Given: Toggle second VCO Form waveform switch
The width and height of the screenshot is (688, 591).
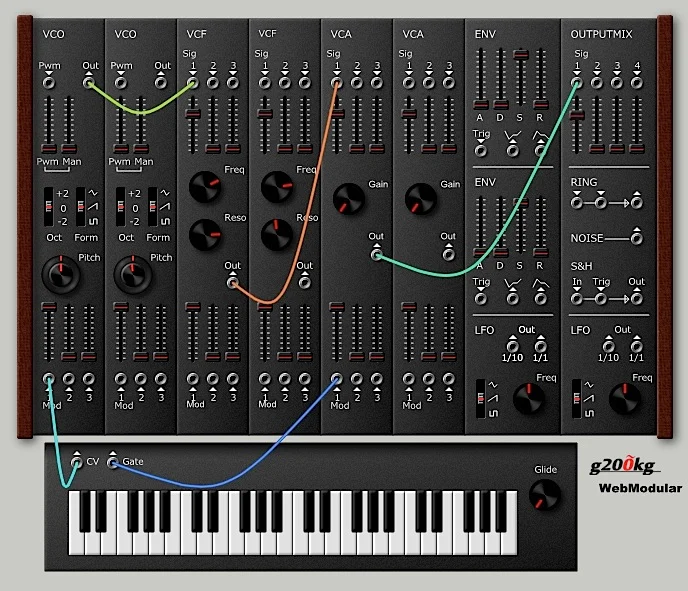Looking at the screenshot, I should coord(153,207).
